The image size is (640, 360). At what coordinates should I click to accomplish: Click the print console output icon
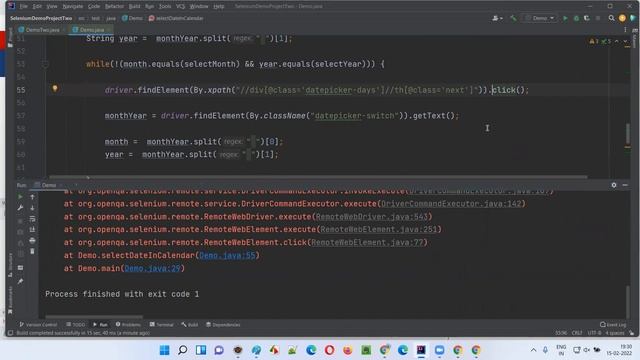pos(32,241)
